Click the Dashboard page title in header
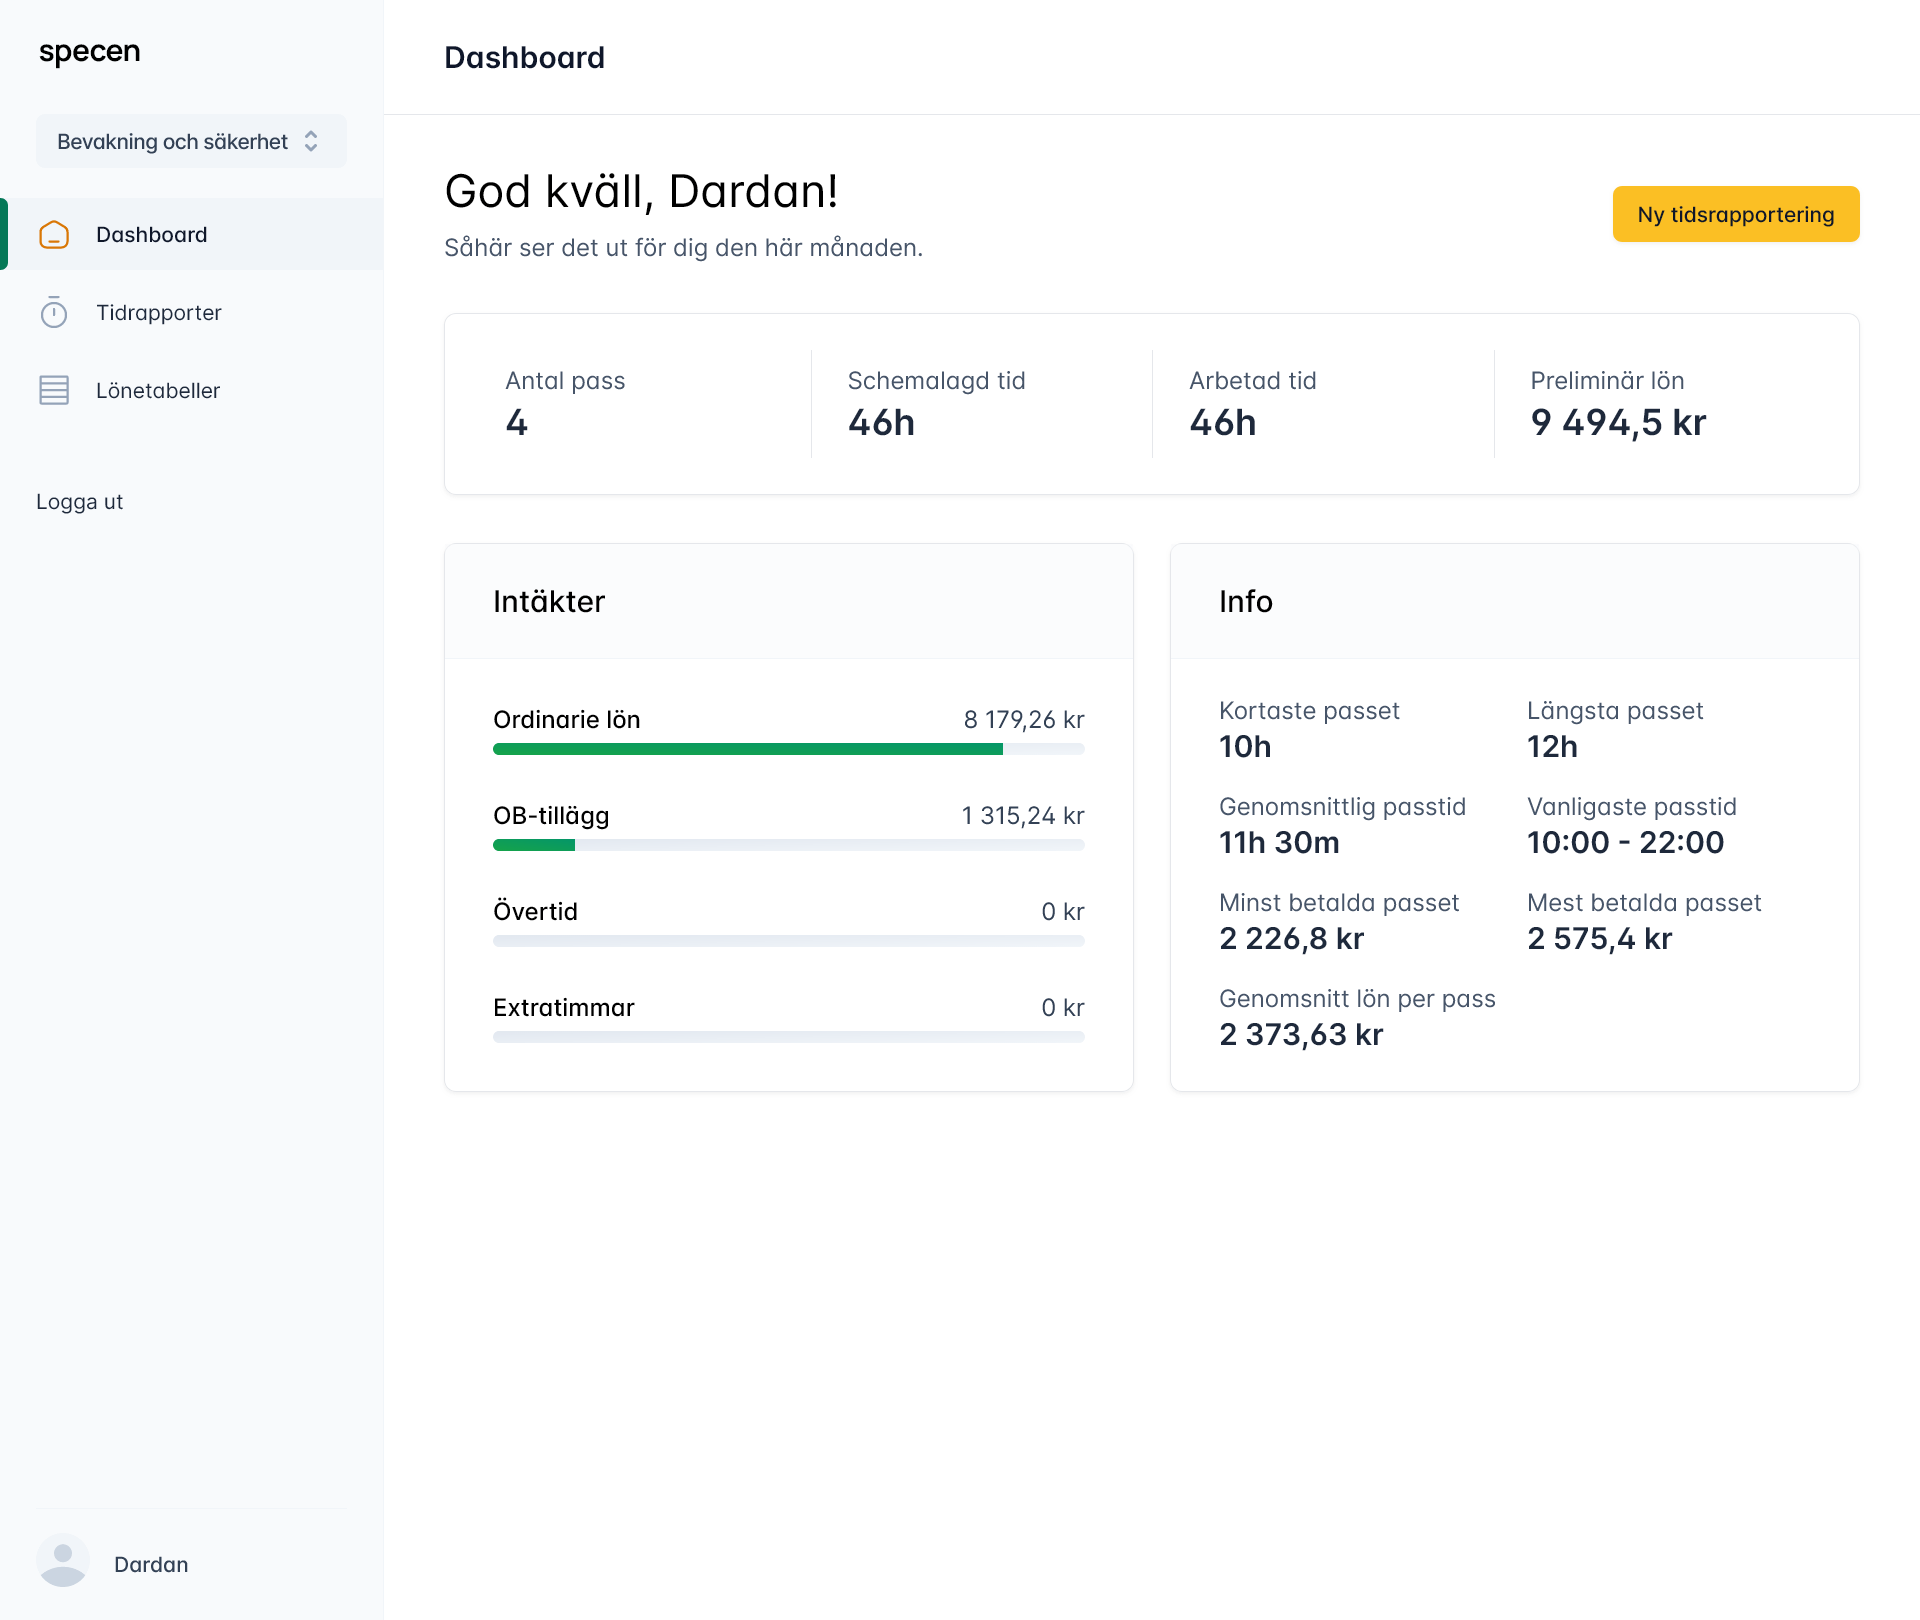The image size is (1920, 1620). click(x=524, y=58)
